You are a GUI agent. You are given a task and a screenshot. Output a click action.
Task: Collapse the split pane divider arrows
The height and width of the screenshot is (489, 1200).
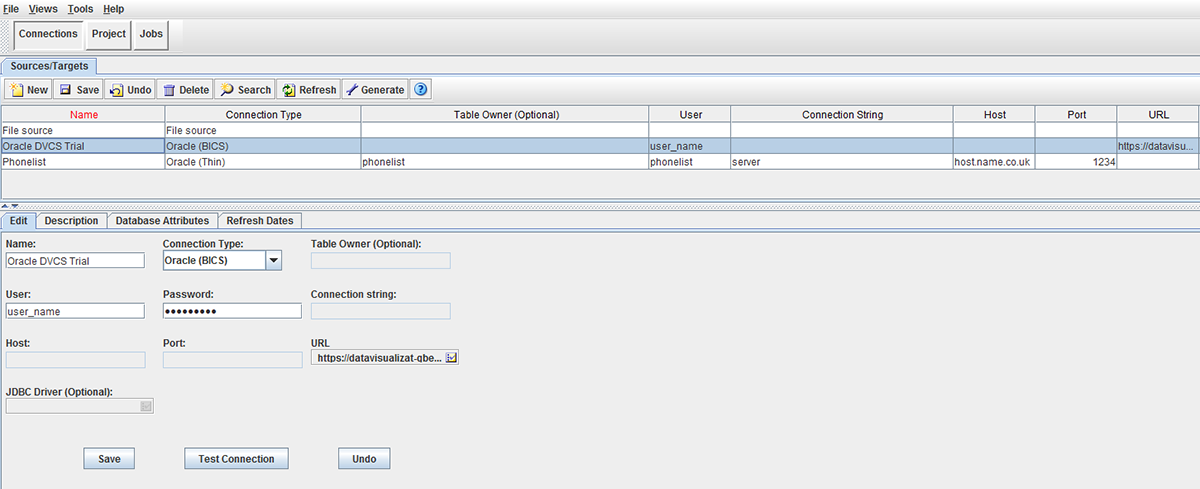click(9, 205)
